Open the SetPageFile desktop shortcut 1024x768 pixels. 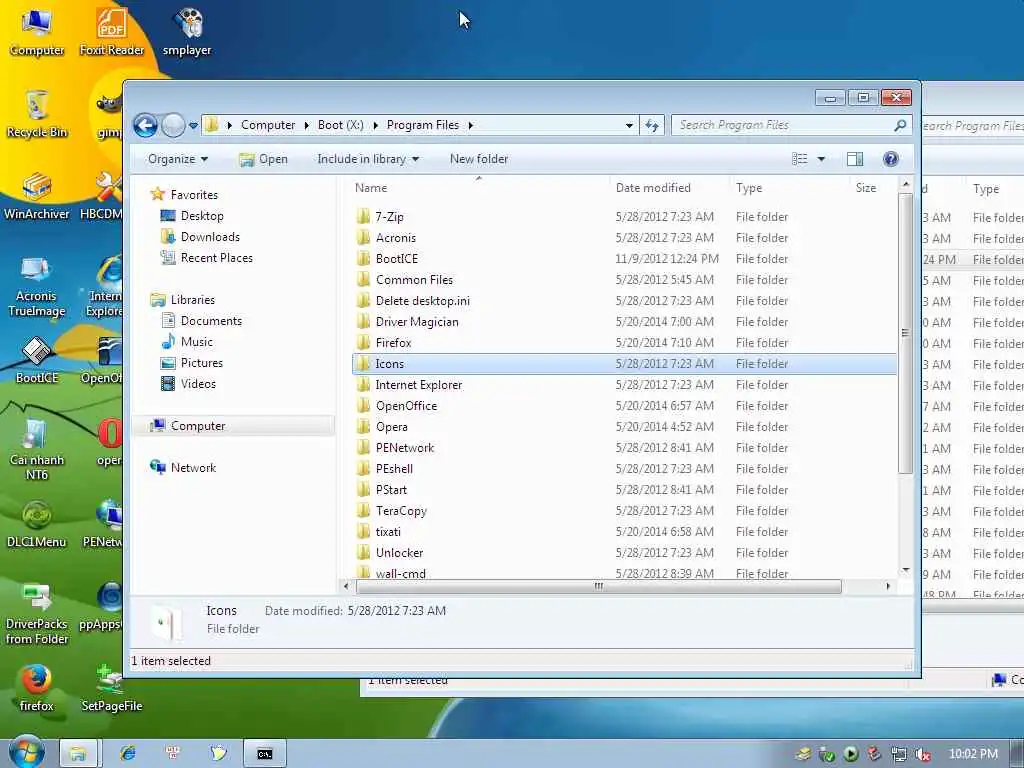pos(112,688)
